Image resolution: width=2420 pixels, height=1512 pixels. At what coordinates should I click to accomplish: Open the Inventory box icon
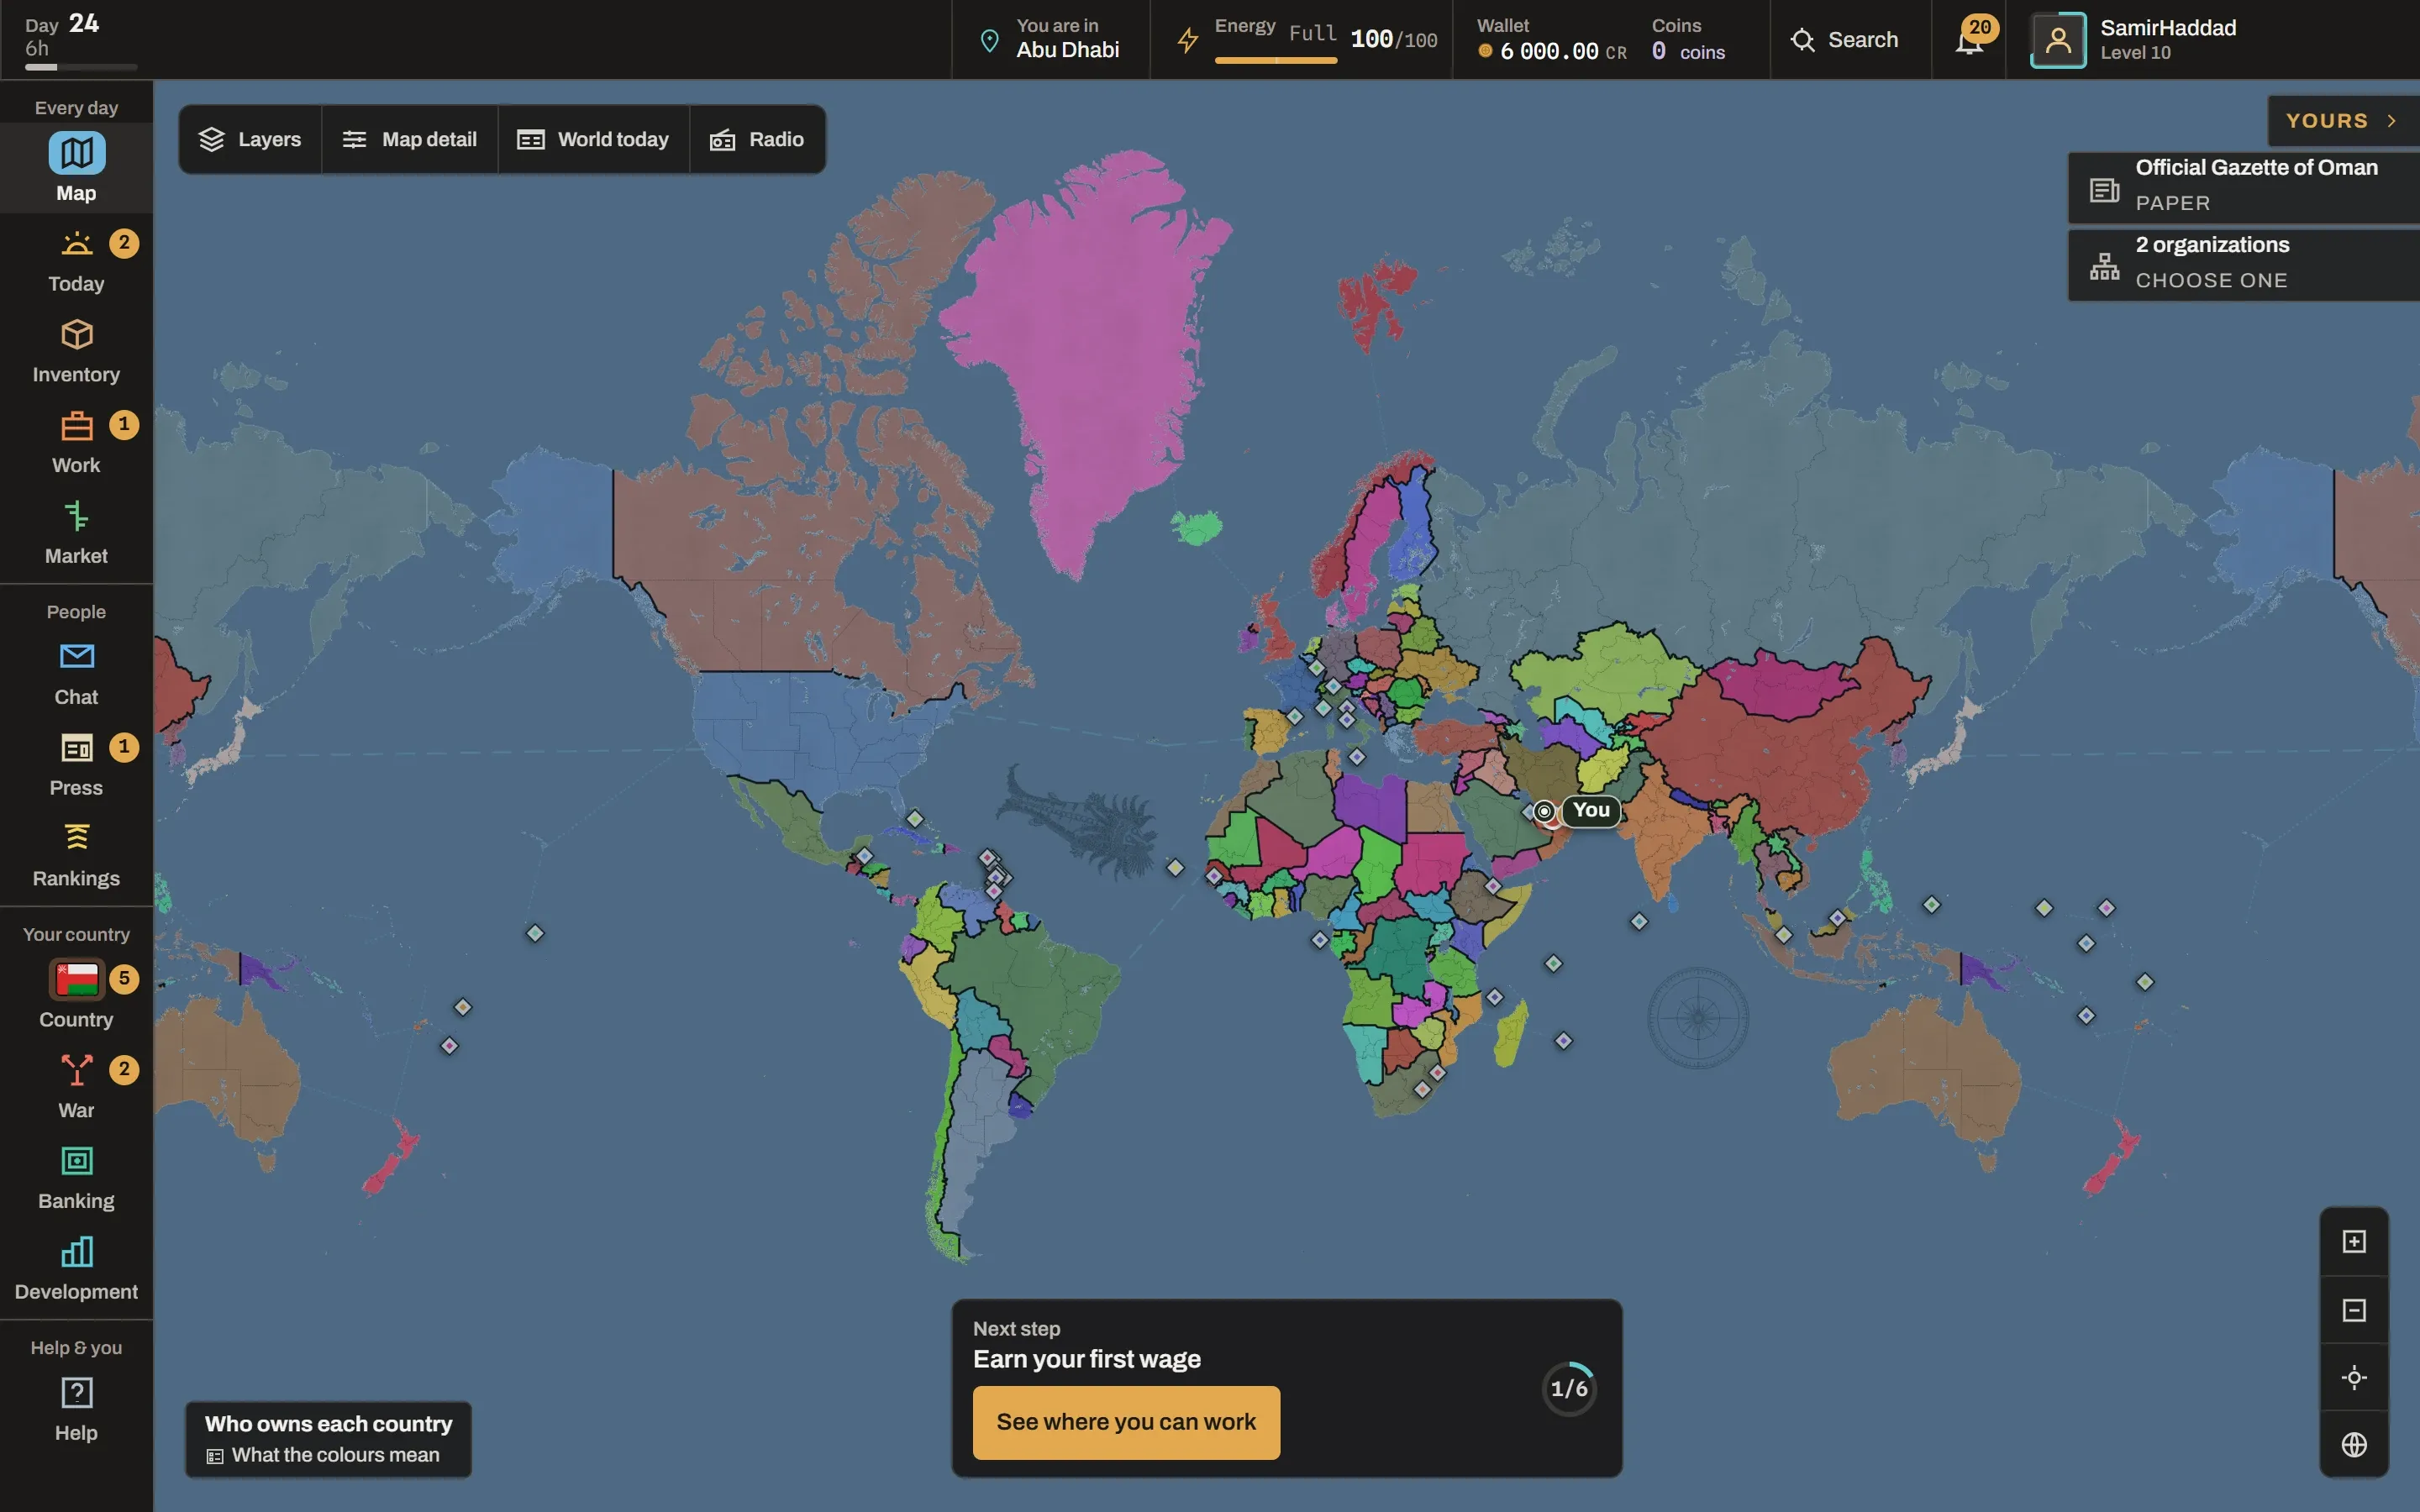(76, 335)
